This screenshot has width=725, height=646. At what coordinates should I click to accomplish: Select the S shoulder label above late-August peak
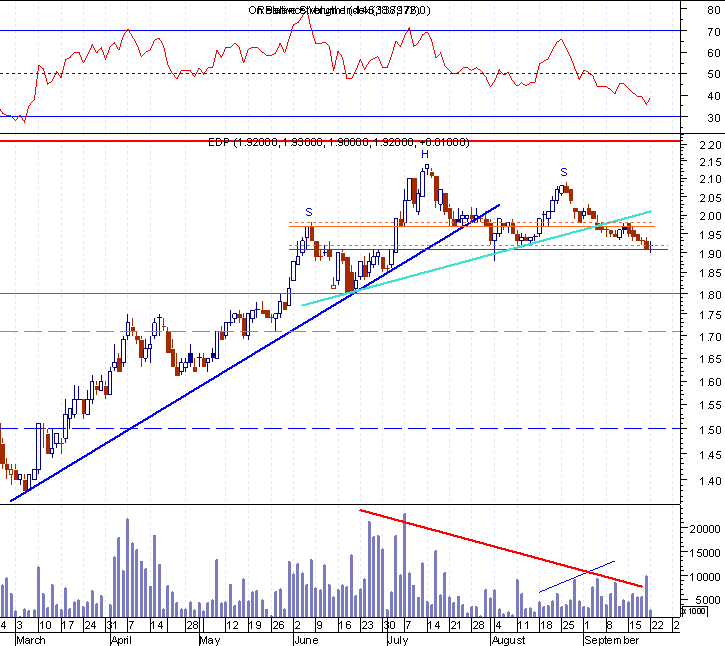pyautogui.click(x=564, y=172)
